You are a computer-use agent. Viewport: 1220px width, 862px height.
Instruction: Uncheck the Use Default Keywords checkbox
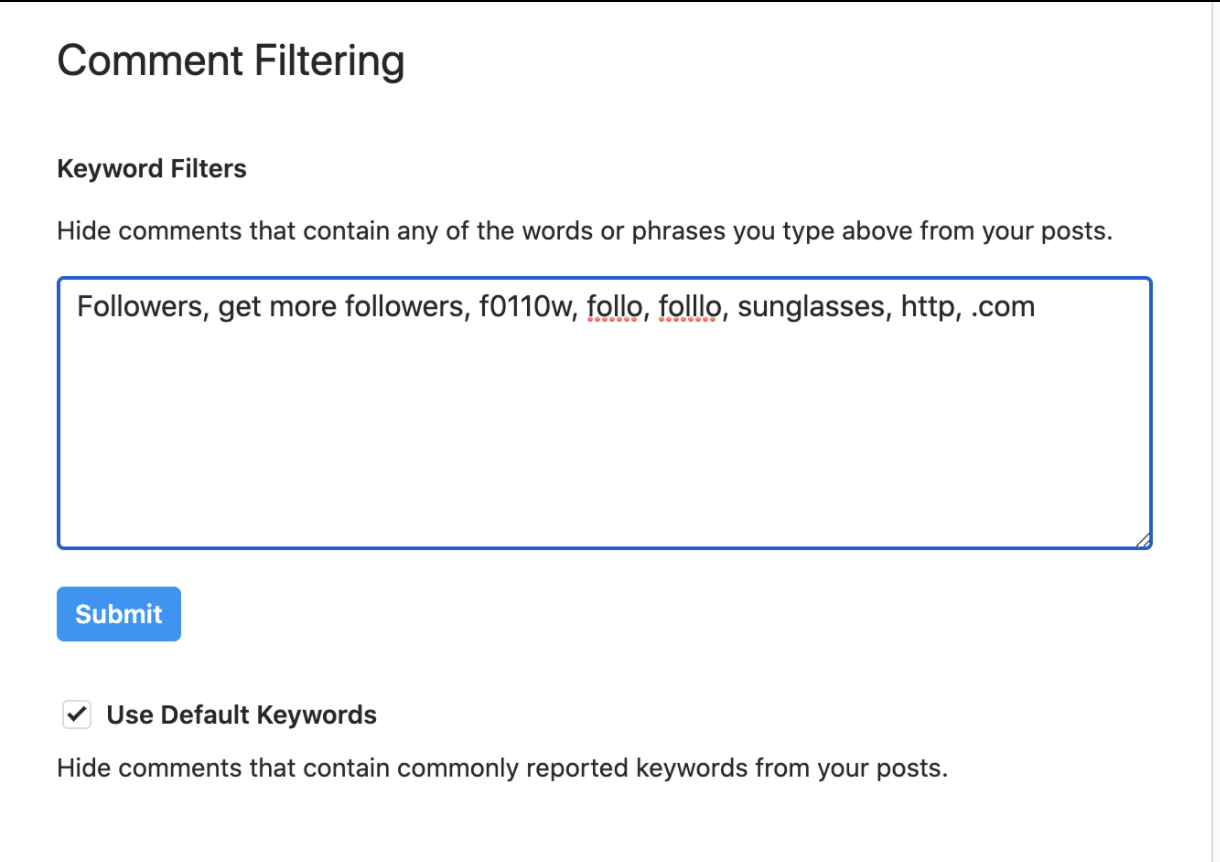click(77, 715)
